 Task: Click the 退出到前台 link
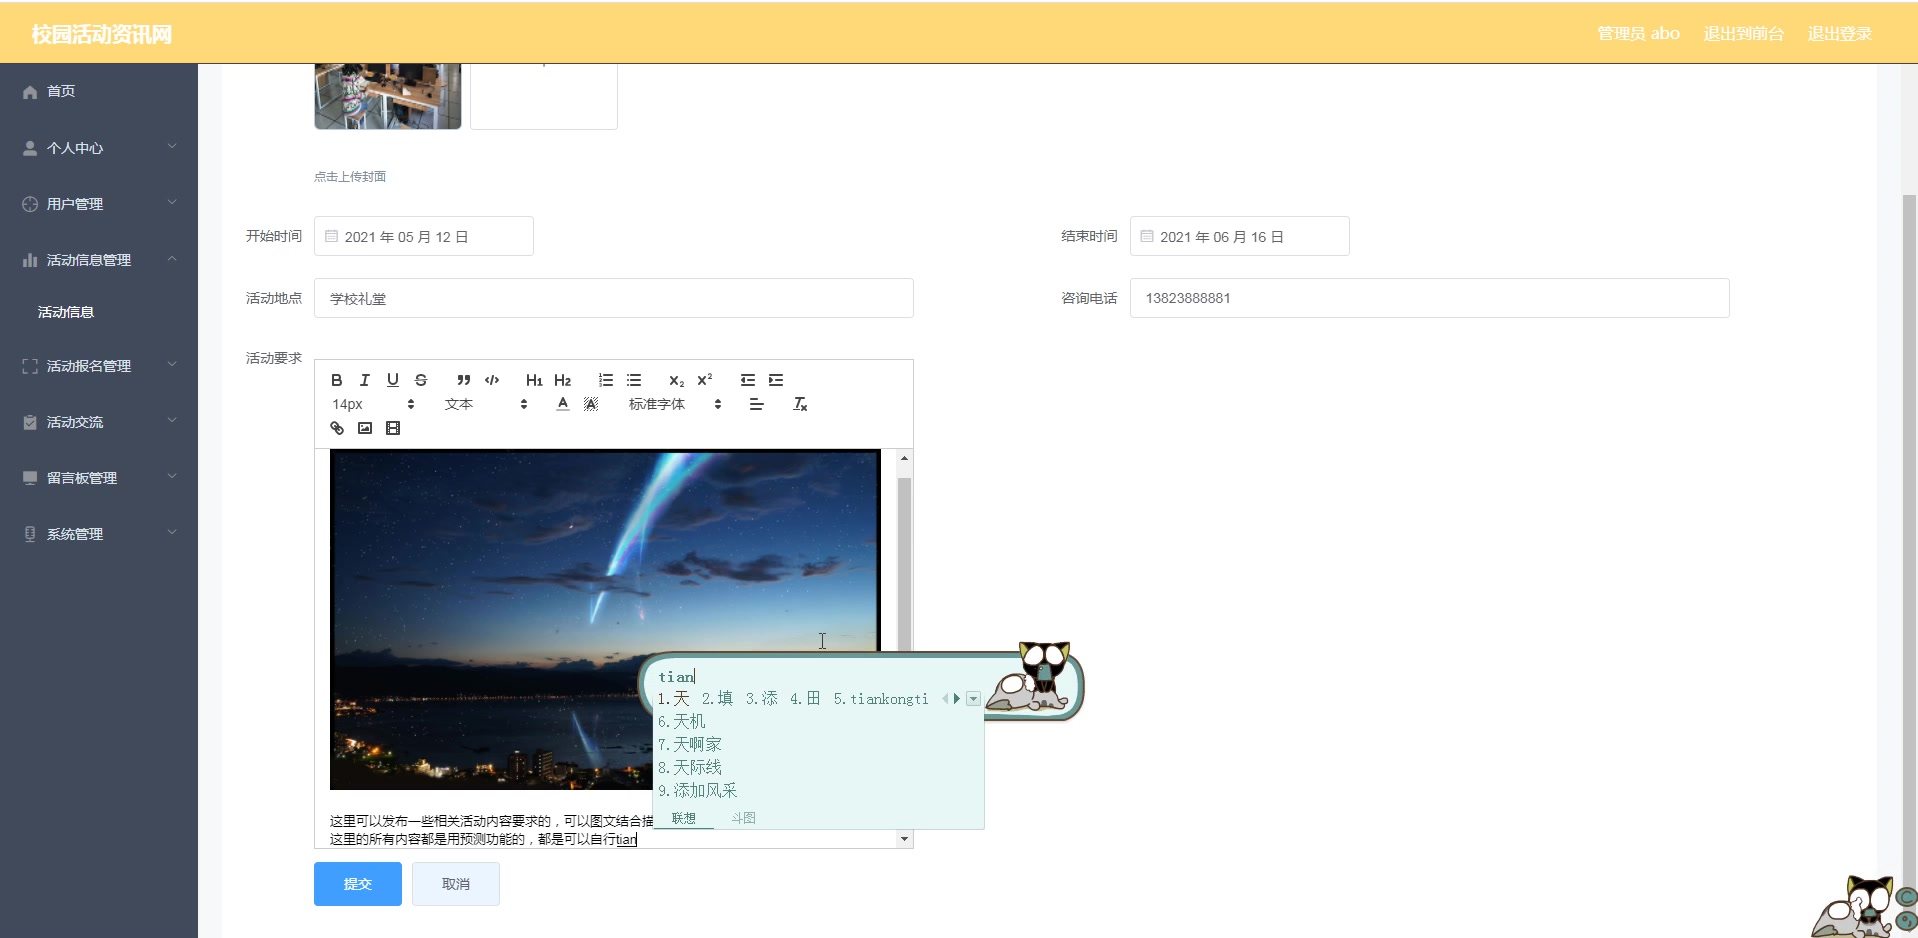click(1743, 33)
